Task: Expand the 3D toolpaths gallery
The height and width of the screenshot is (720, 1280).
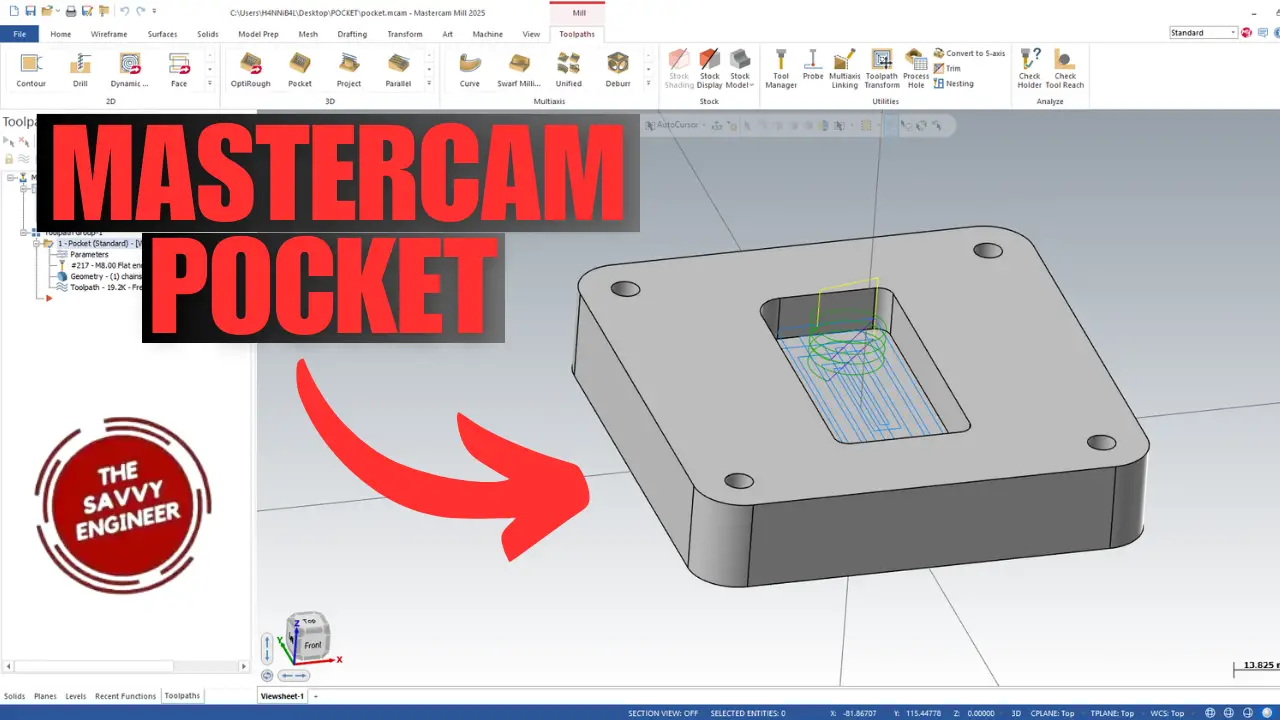Action: [x=429, y=84]
